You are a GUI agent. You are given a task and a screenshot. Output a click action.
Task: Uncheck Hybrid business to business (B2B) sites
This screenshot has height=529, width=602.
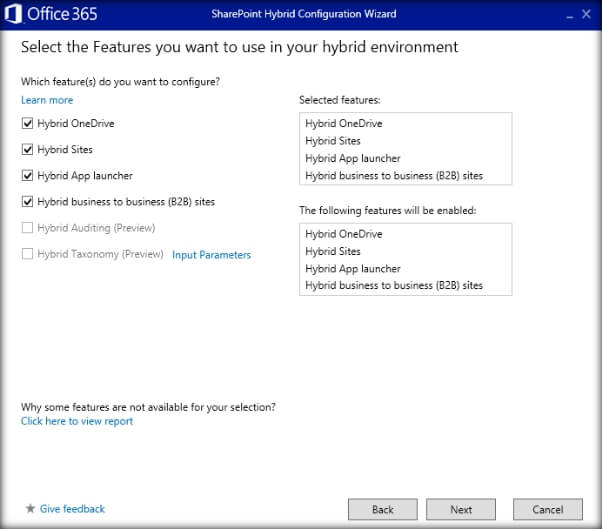pos(27,202)
